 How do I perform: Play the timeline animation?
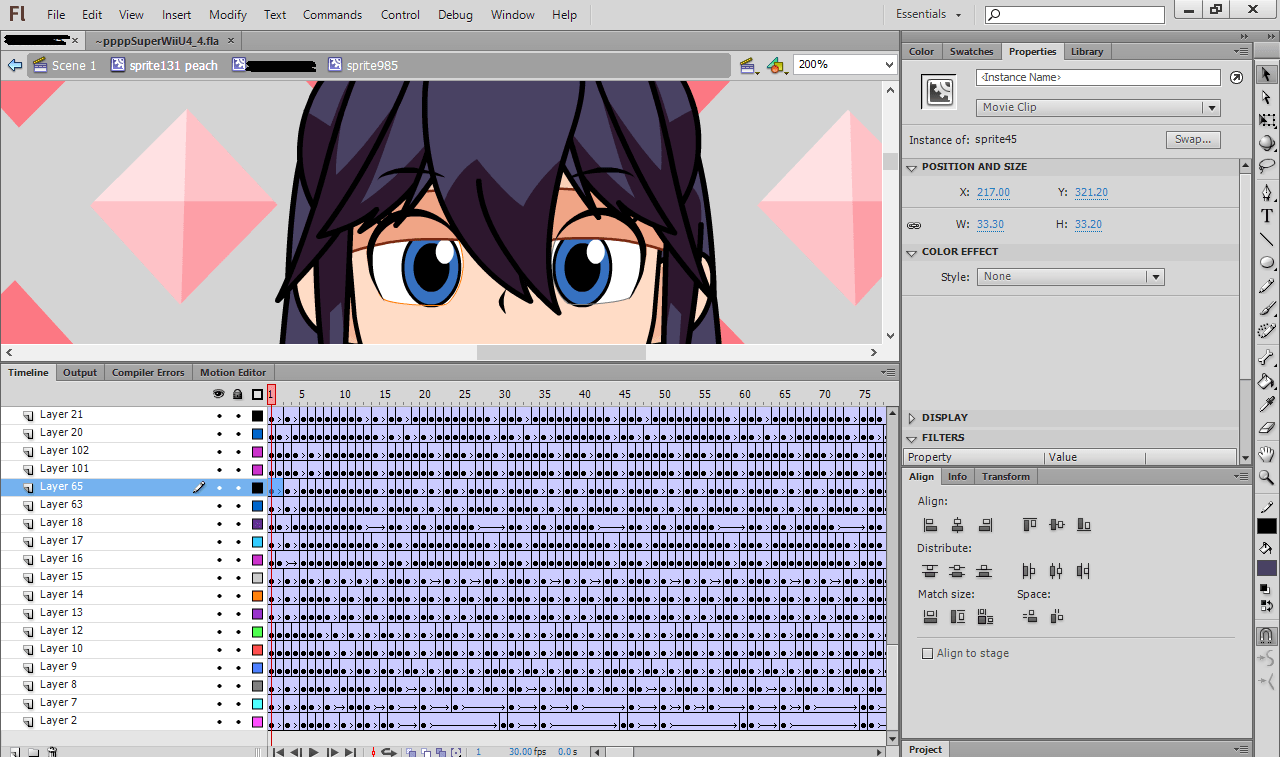(x=314, y=752)
